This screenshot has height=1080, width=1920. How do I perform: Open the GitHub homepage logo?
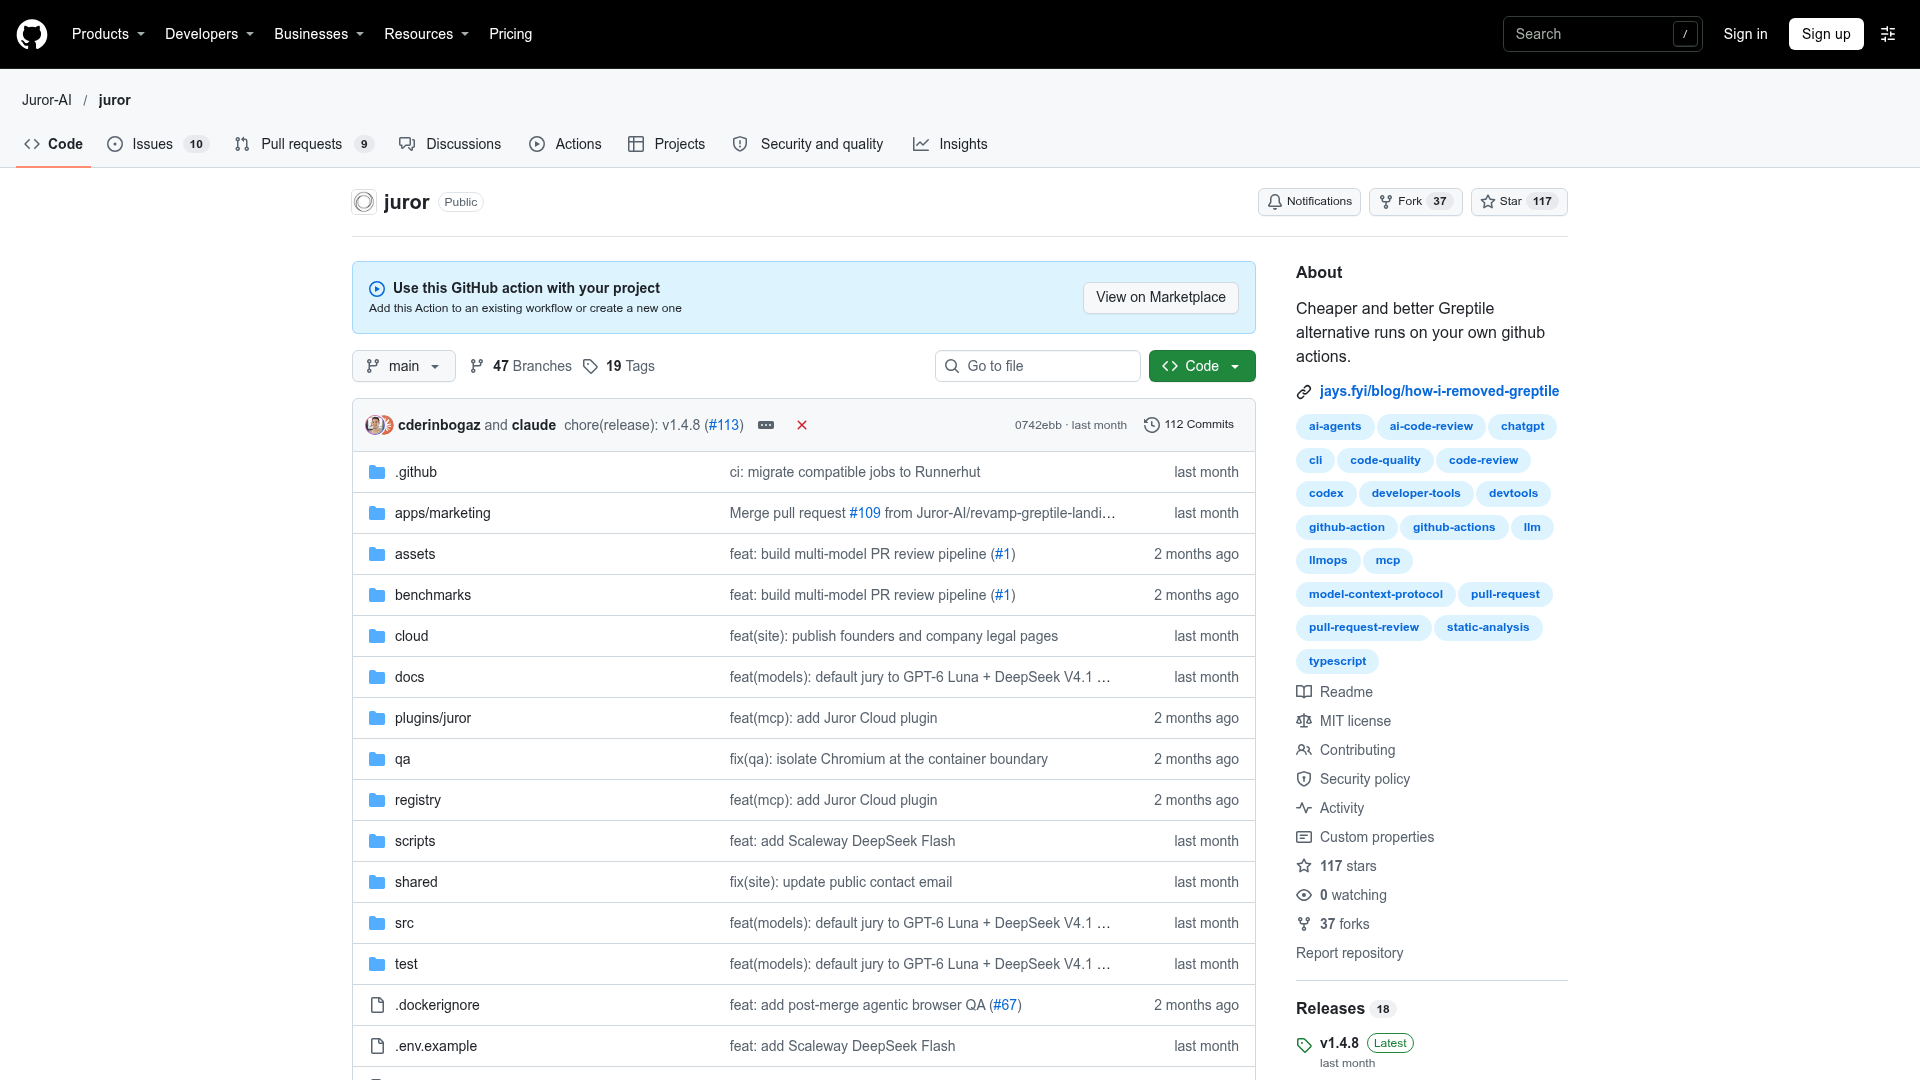pos(32,34)
